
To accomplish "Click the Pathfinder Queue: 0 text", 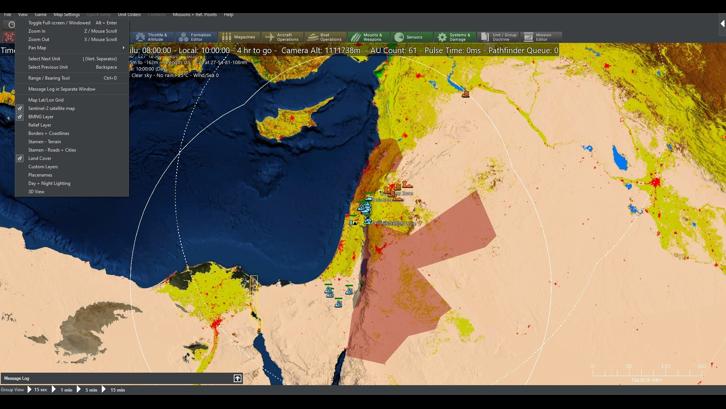I will (x=523, y=50).
